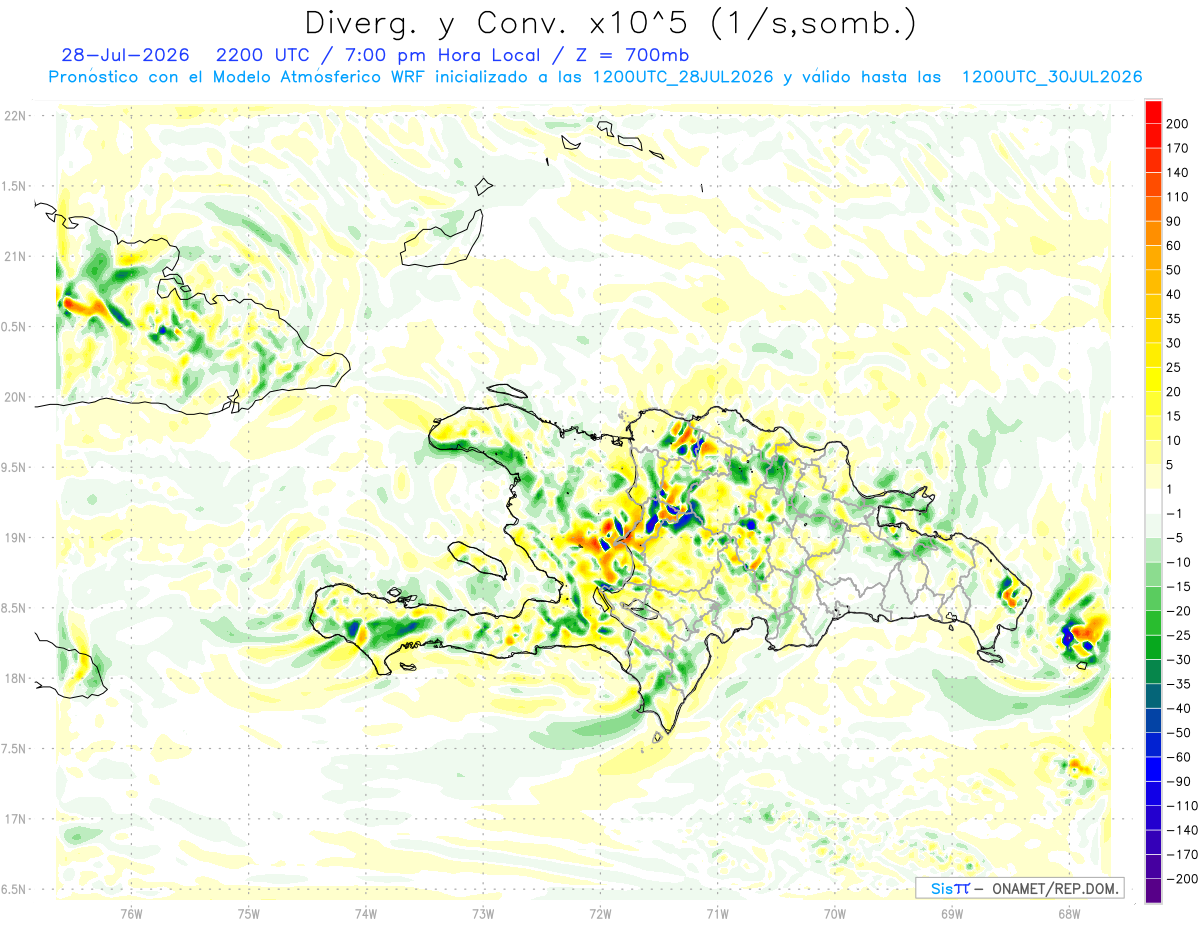This screenshot has width=1200, height=927.
Task: Click the date text '28-Jul-2026'
Action: (123, 55)
